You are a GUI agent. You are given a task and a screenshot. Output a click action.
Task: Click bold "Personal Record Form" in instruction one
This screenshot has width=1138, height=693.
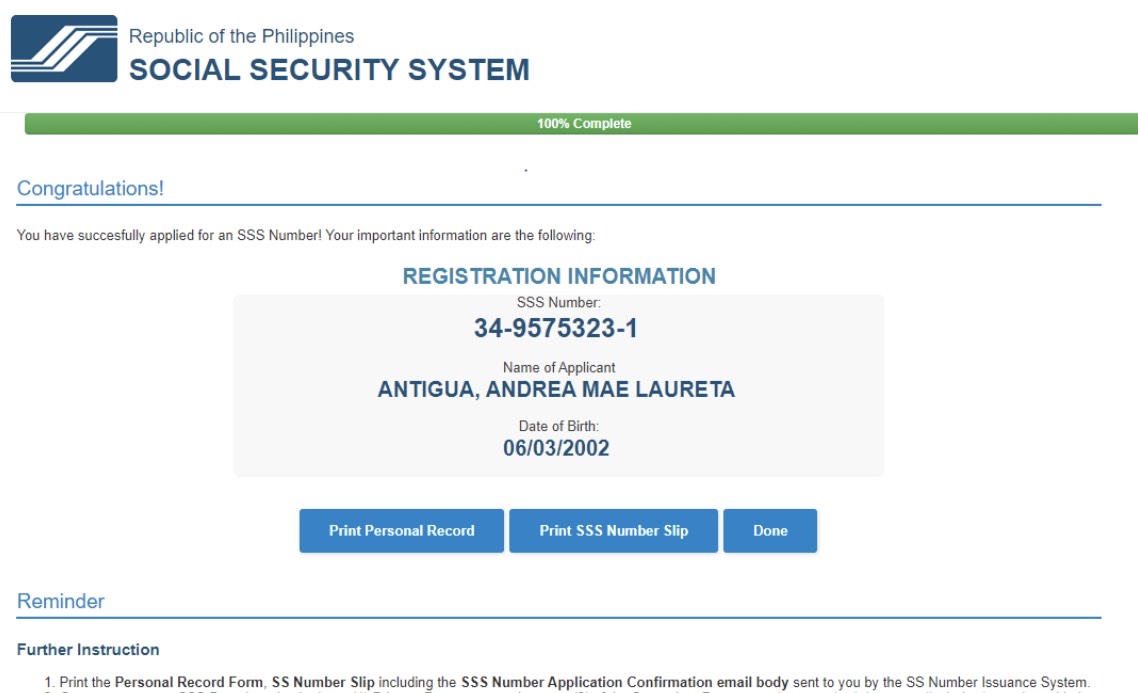coord(189,682)
